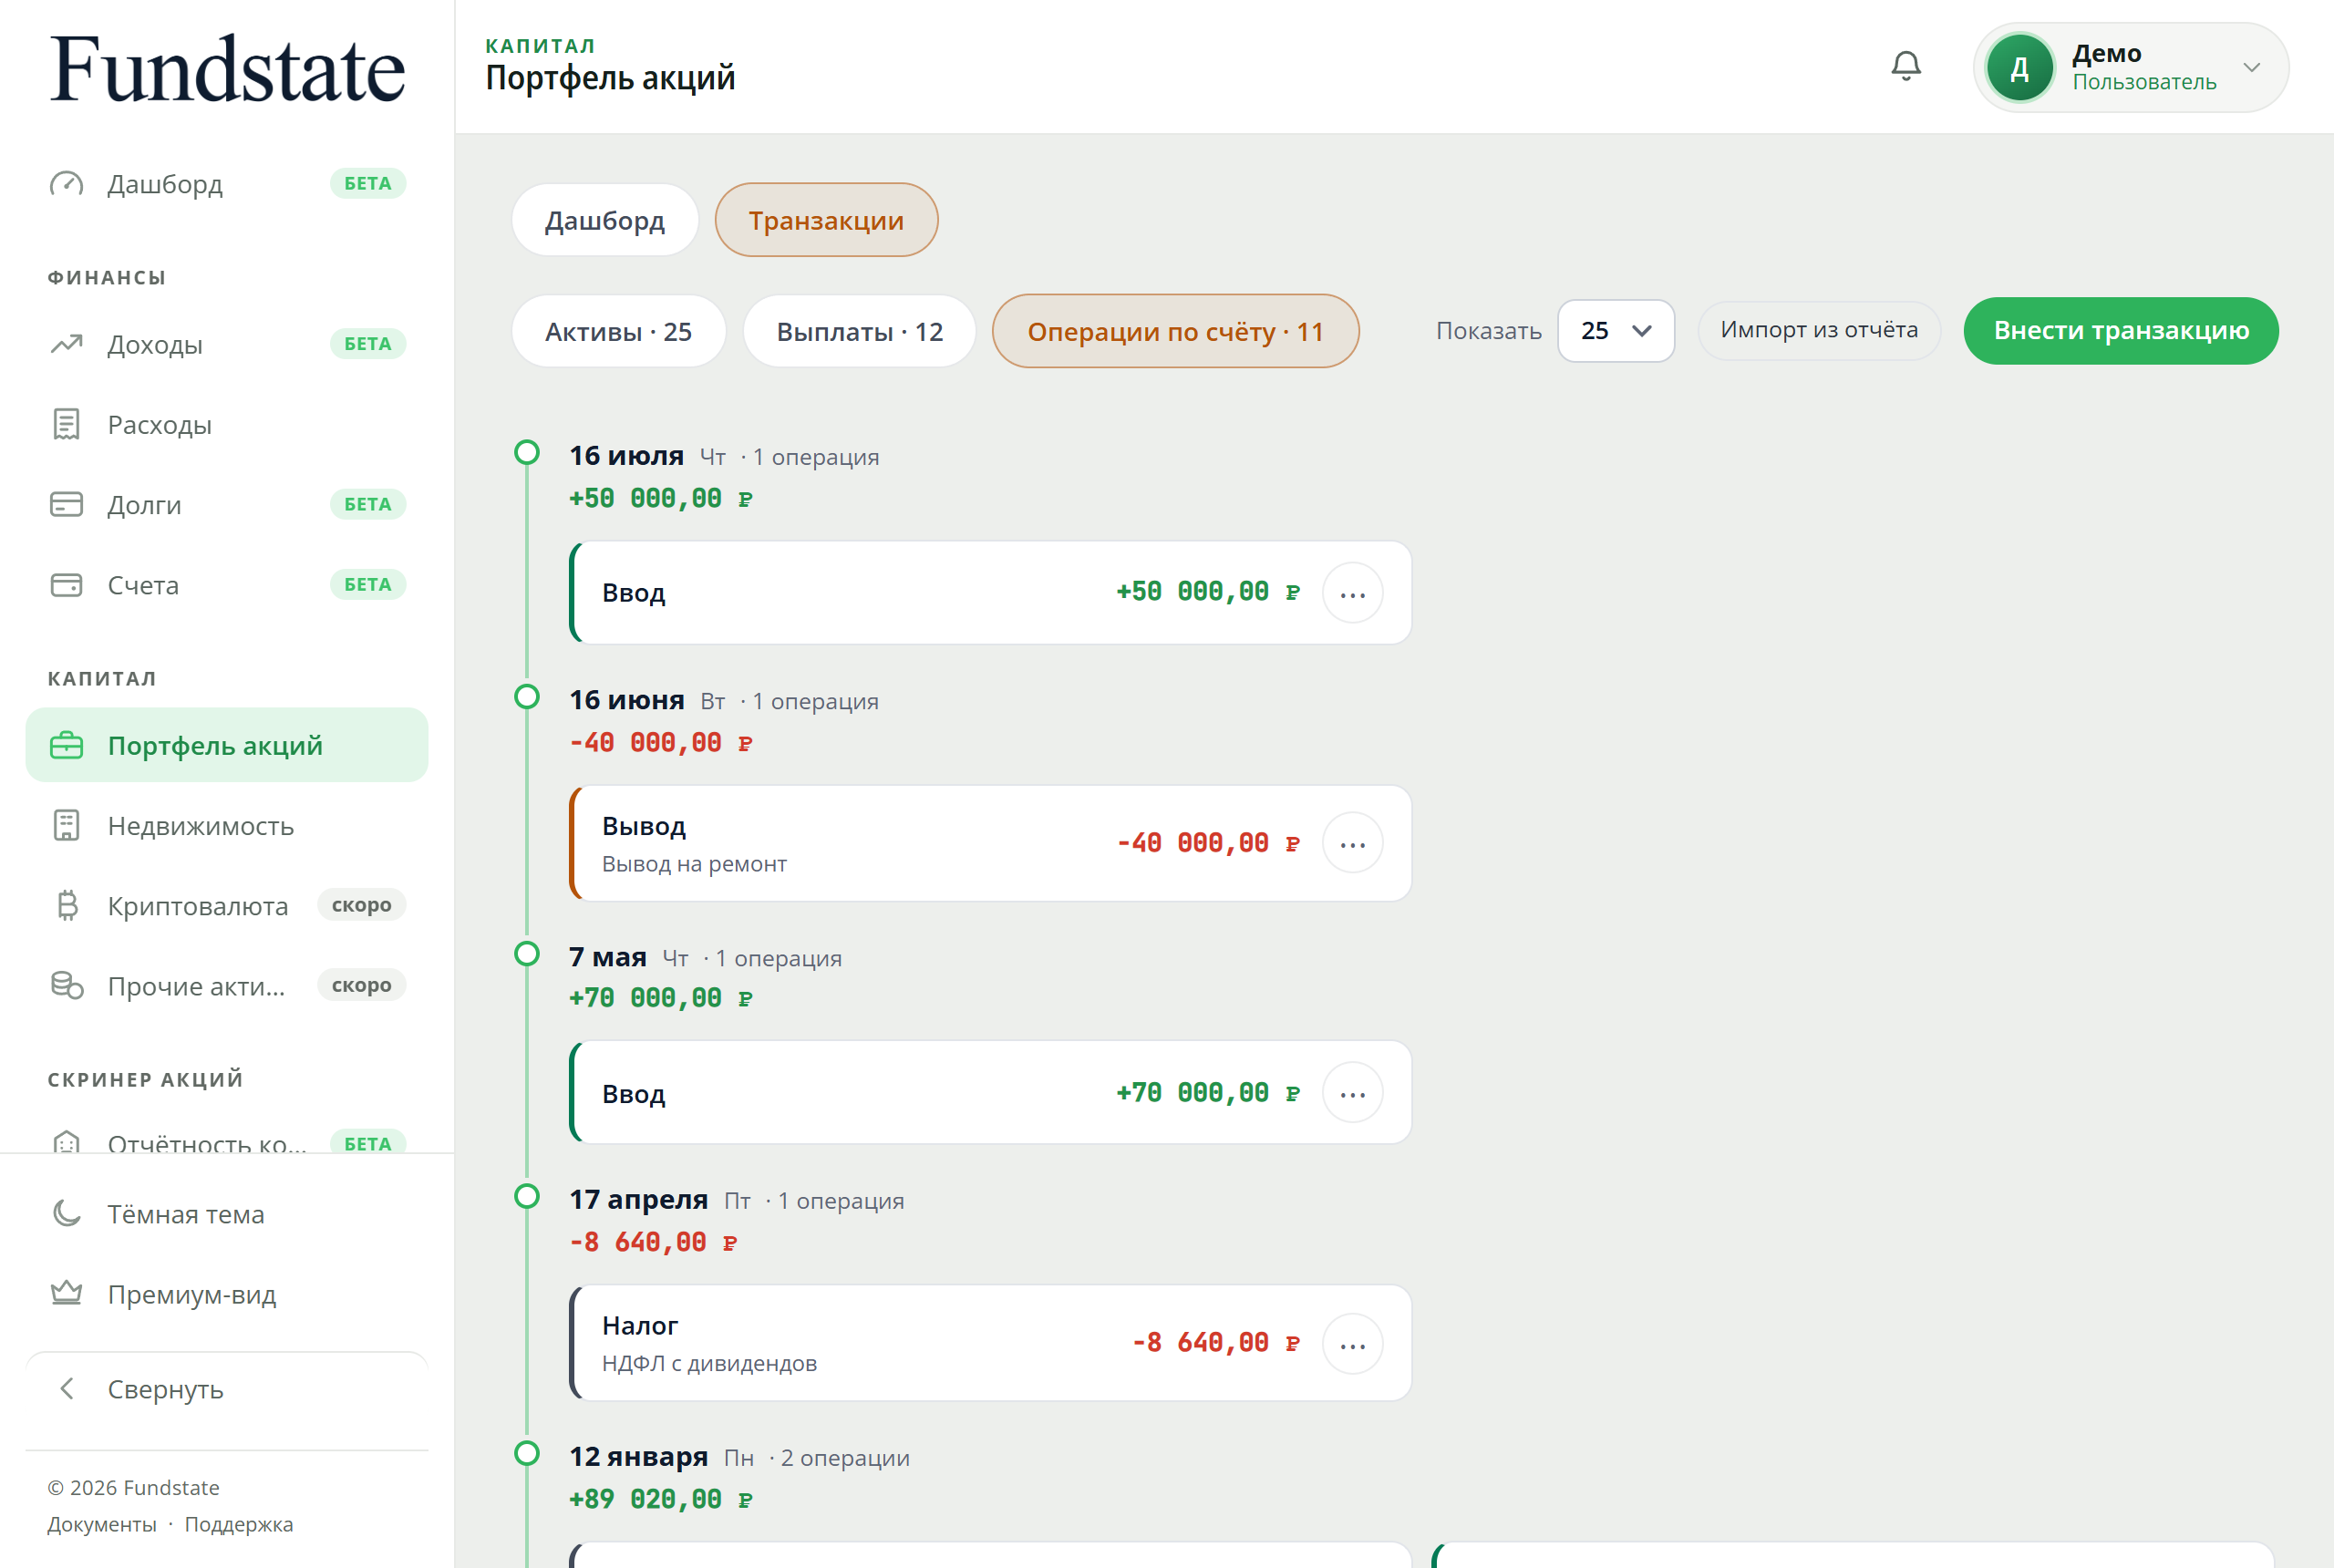Image resolution: width=2334 pixels, height=1568 pixels.
Task: Click the Fundstate logo
Action: [x=227, y=69]
